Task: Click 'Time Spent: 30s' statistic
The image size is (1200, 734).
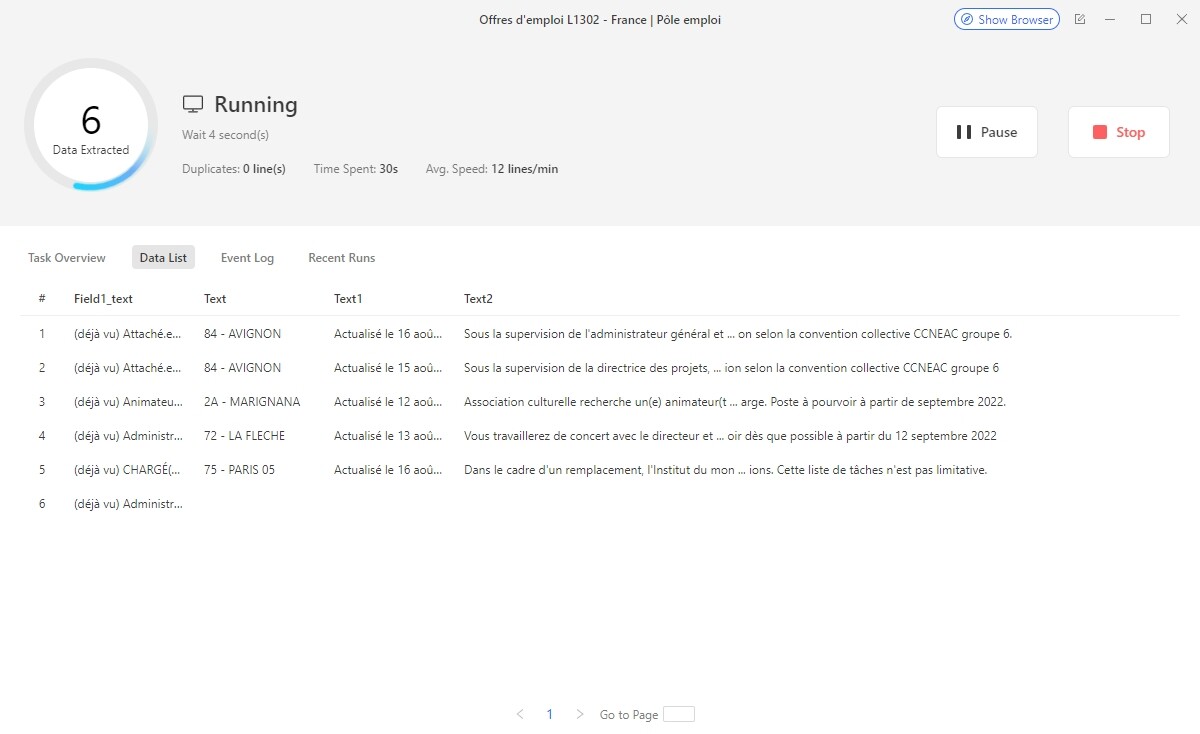Action: click(356, 169)
